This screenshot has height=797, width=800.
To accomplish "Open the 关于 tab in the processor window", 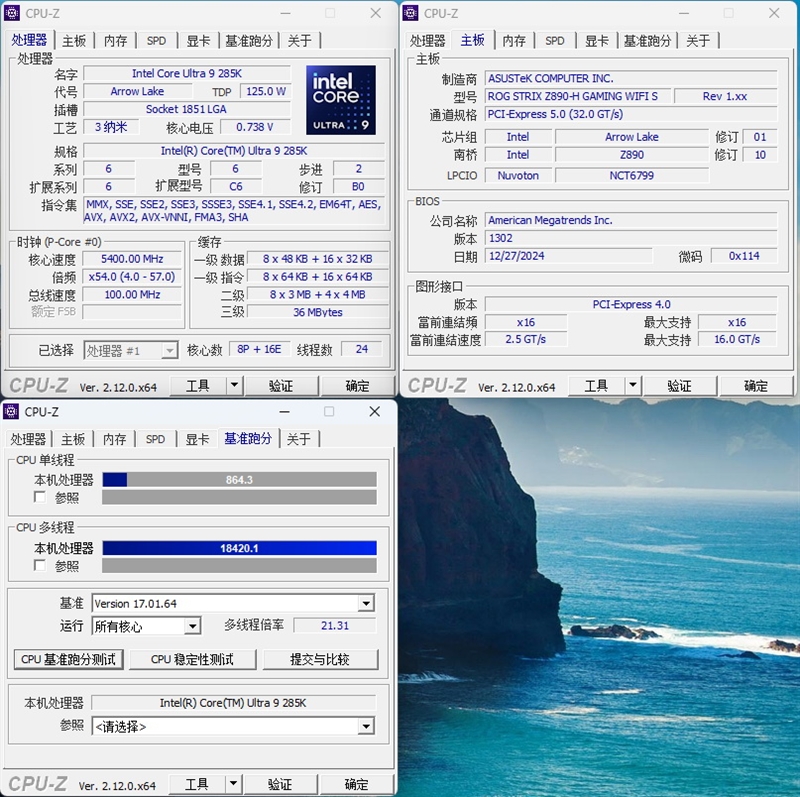I will click(299, 41).
